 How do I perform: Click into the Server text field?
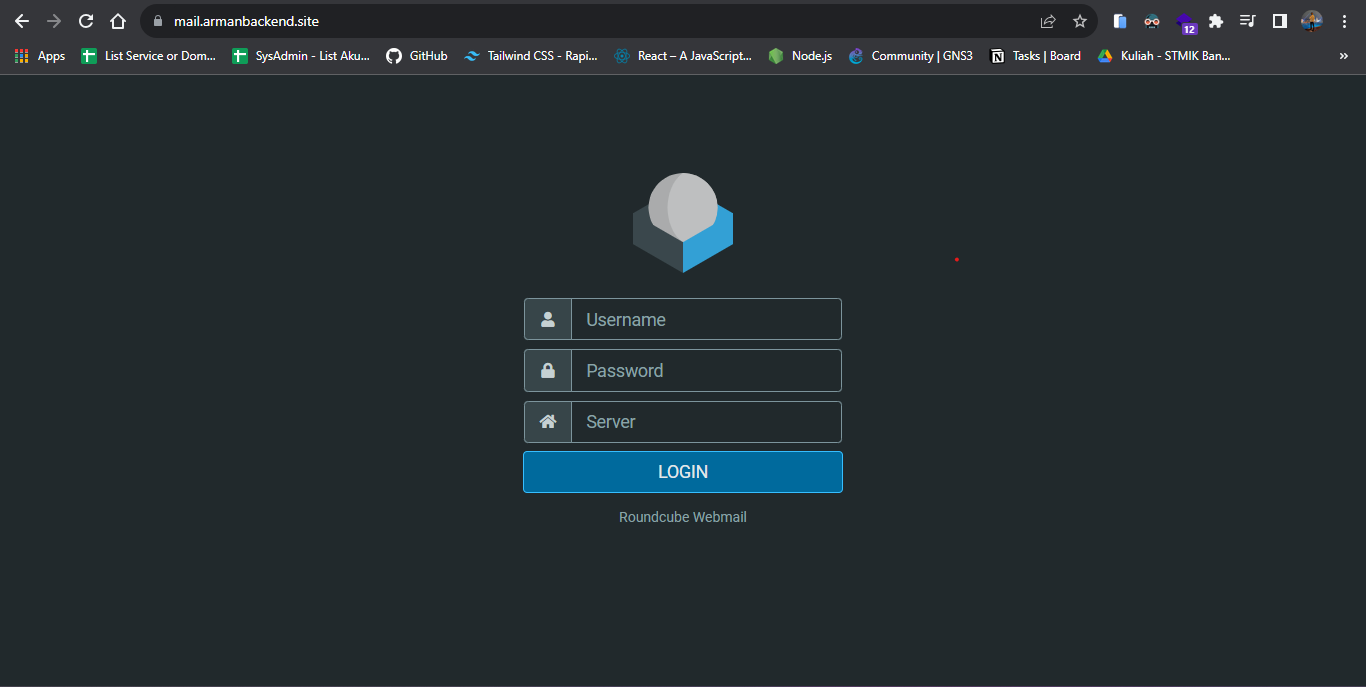(706, 422)
